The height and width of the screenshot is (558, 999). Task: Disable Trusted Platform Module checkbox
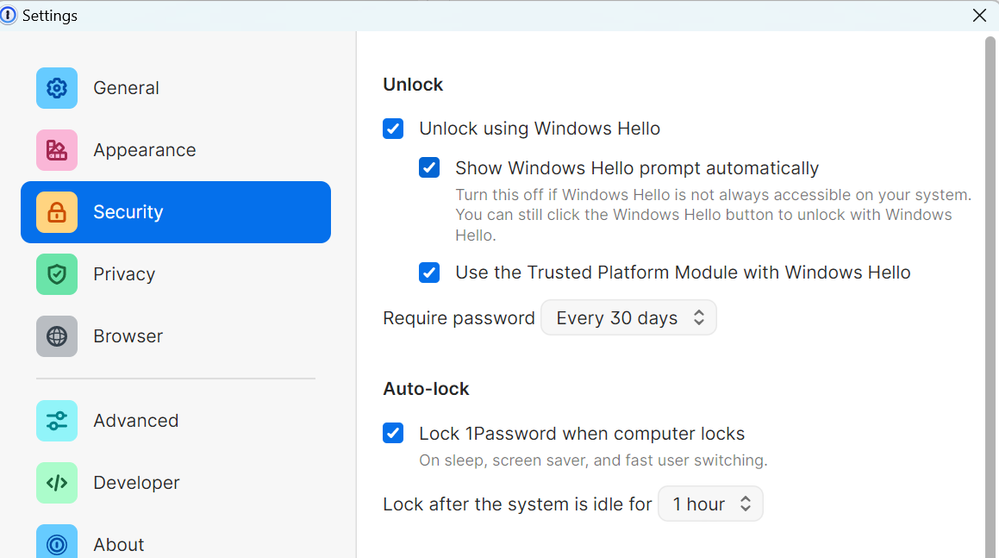click(x=429, y=272)
